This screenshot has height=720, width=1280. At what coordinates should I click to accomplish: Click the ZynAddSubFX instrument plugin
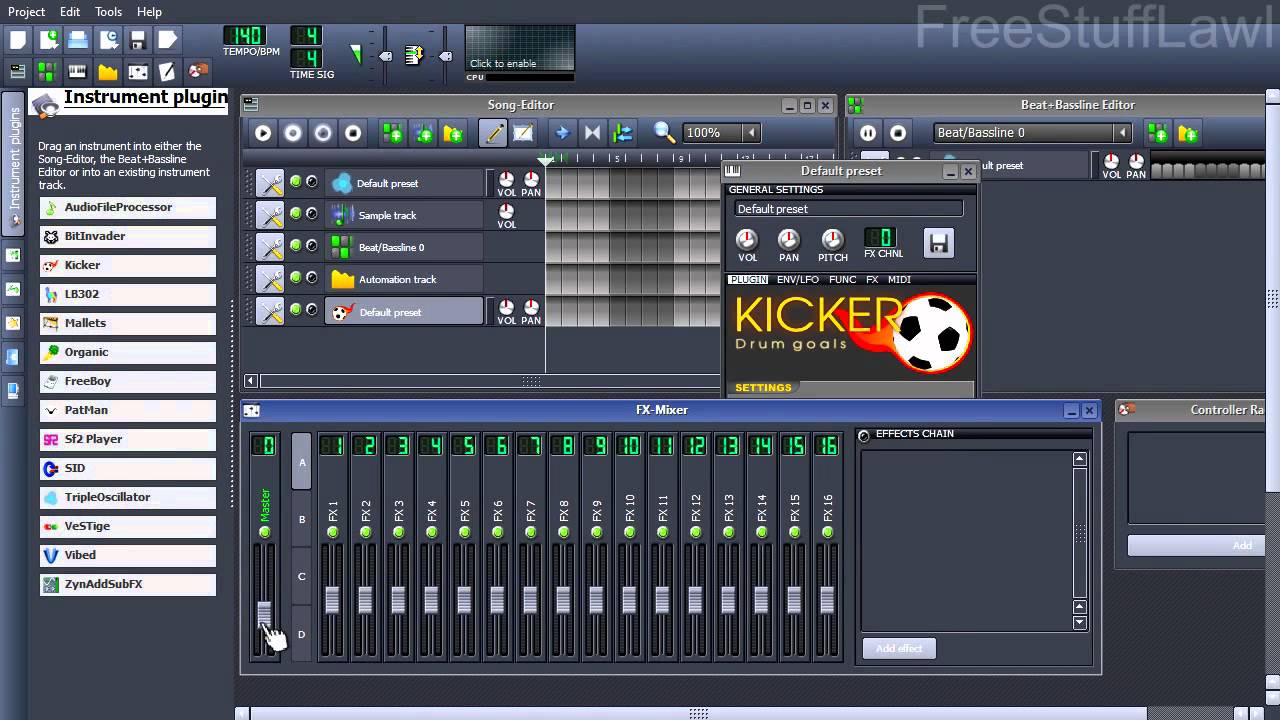128,584
